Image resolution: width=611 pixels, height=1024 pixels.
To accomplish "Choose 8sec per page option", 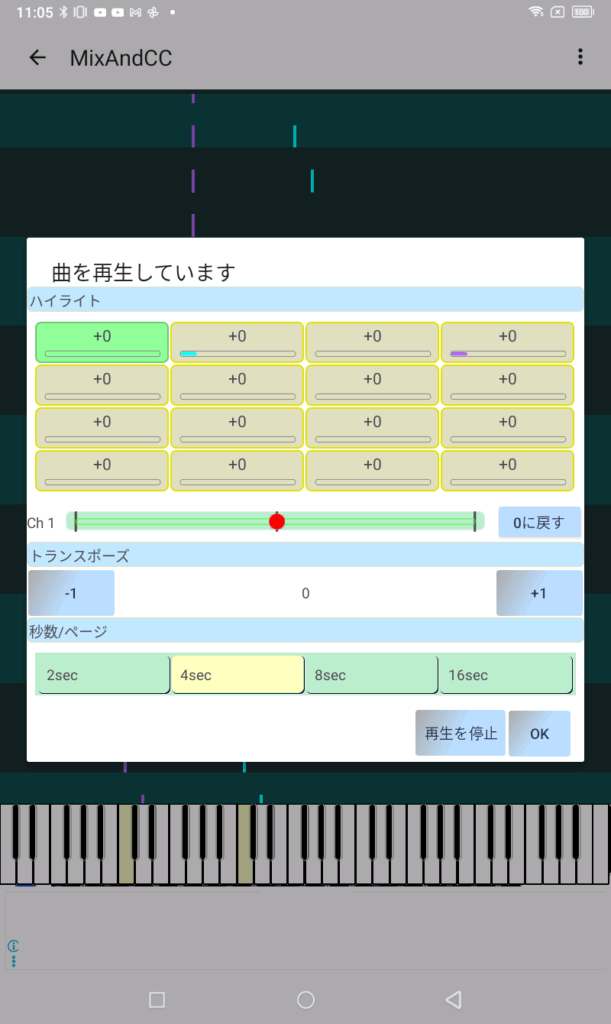I will point(371,675).
